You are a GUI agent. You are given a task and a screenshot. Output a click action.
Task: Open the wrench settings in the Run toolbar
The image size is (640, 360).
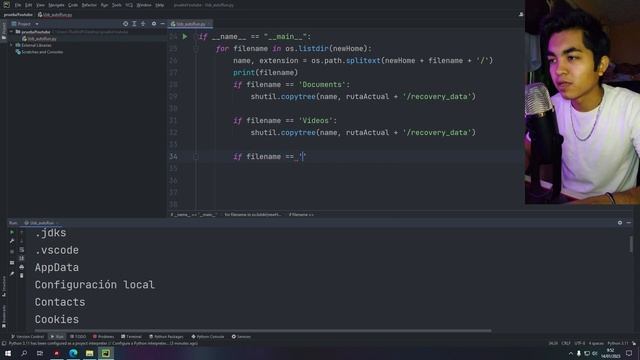click(x=12, y=241)
